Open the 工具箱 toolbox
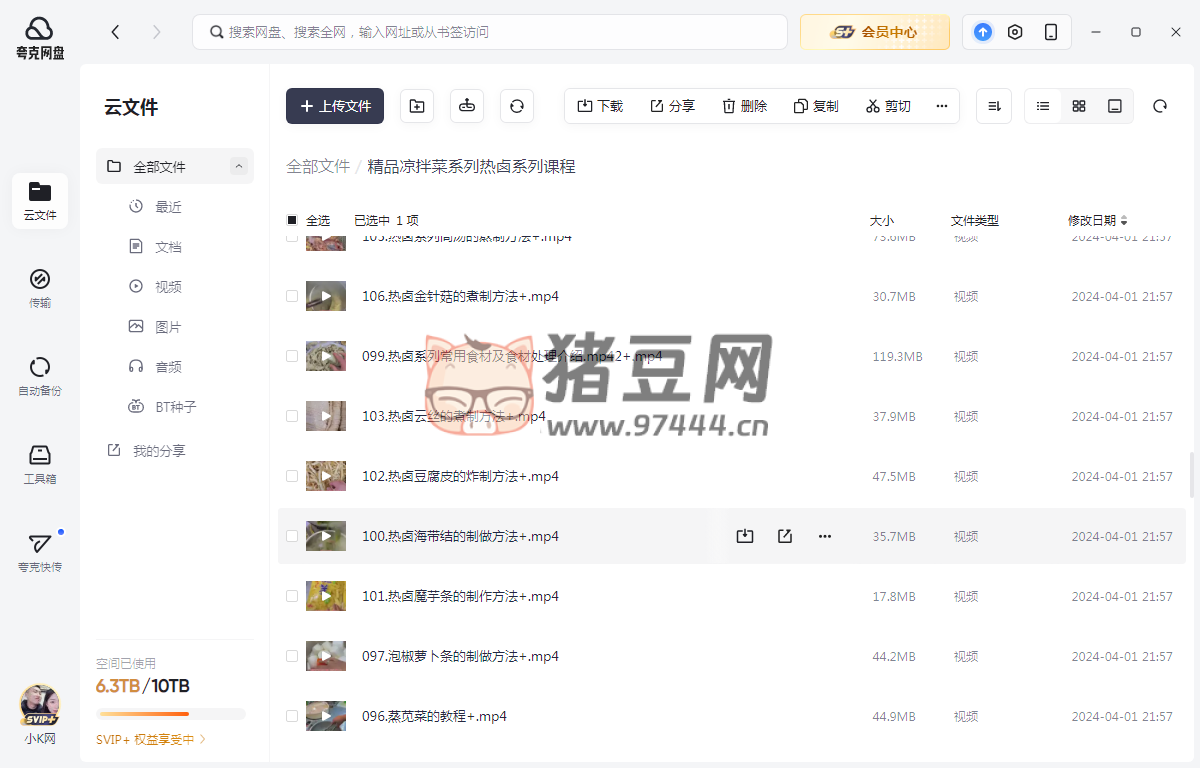 click(40, 464)
